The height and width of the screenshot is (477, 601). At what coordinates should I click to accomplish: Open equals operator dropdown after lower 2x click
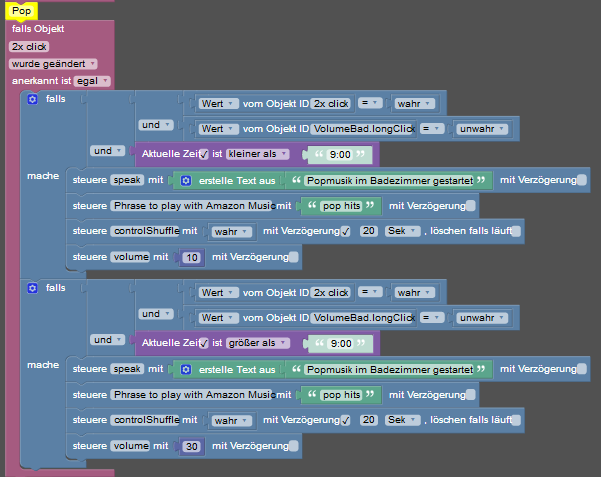point(370,292)
